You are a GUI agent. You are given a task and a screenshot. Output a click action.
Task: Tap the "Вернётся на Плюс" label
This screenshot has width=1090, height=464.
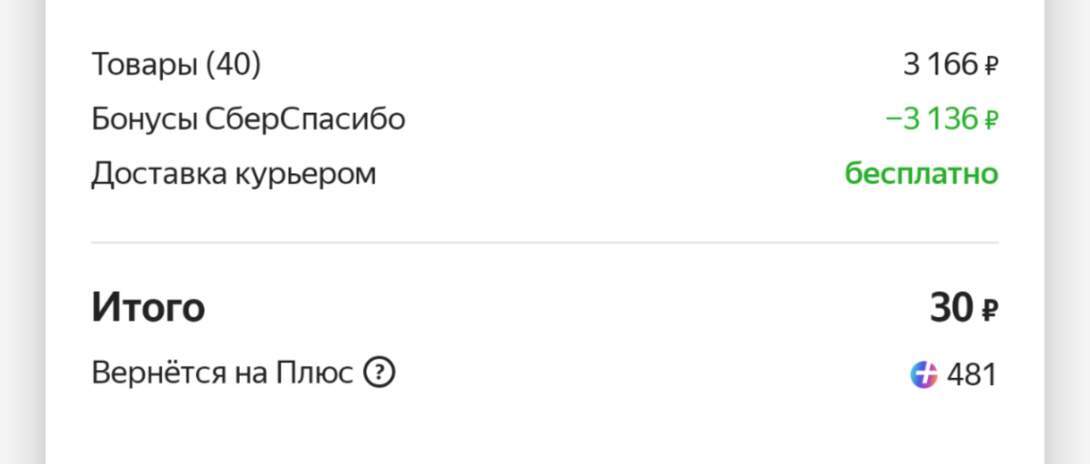tap(222, 373)
